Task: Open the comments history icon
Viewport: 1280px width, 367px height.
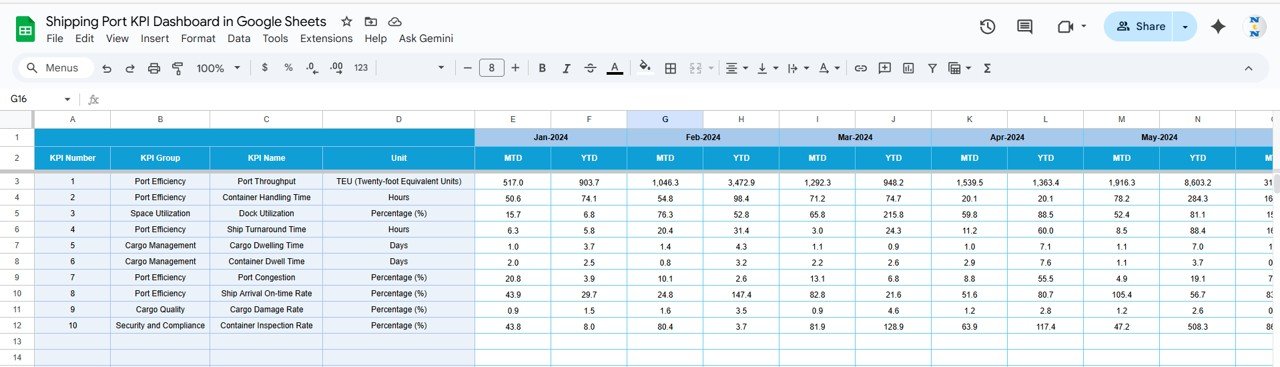Action: pos(1025,27)
